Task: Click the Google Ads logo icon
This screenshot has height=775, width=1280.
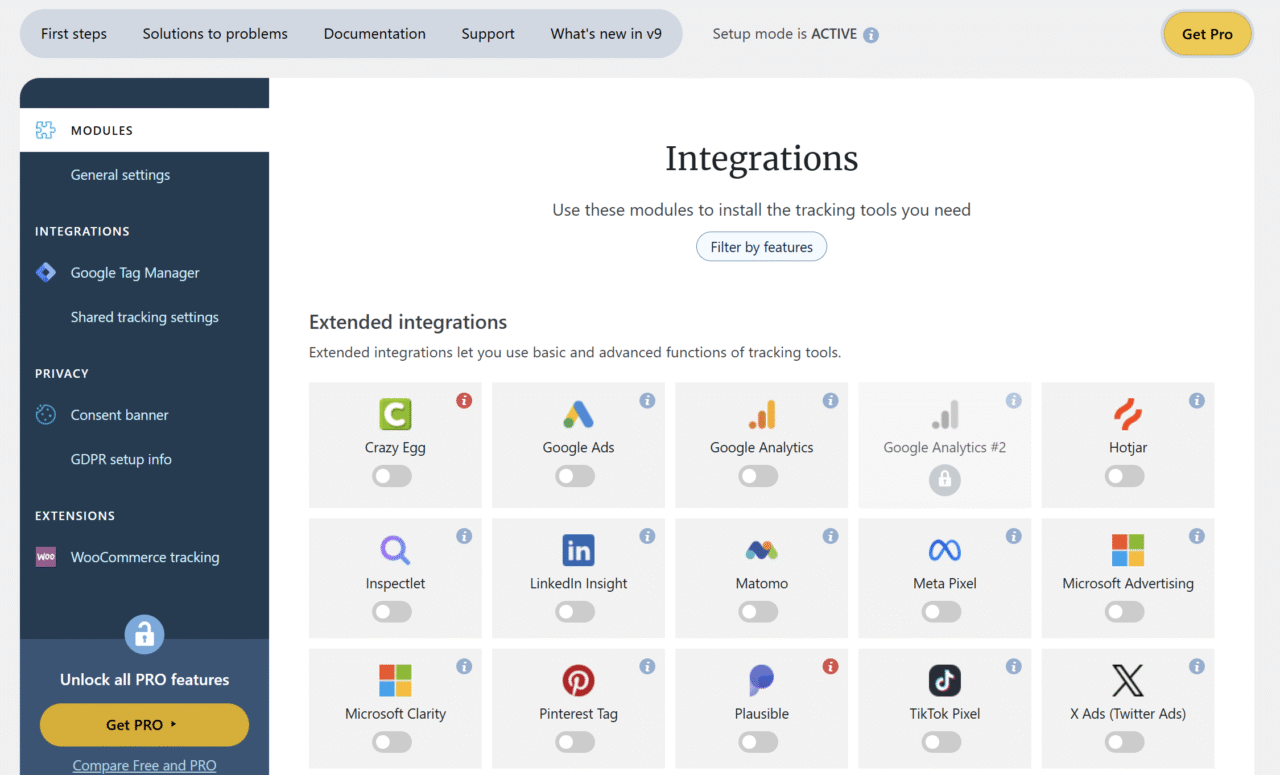Action: [578, 414]
